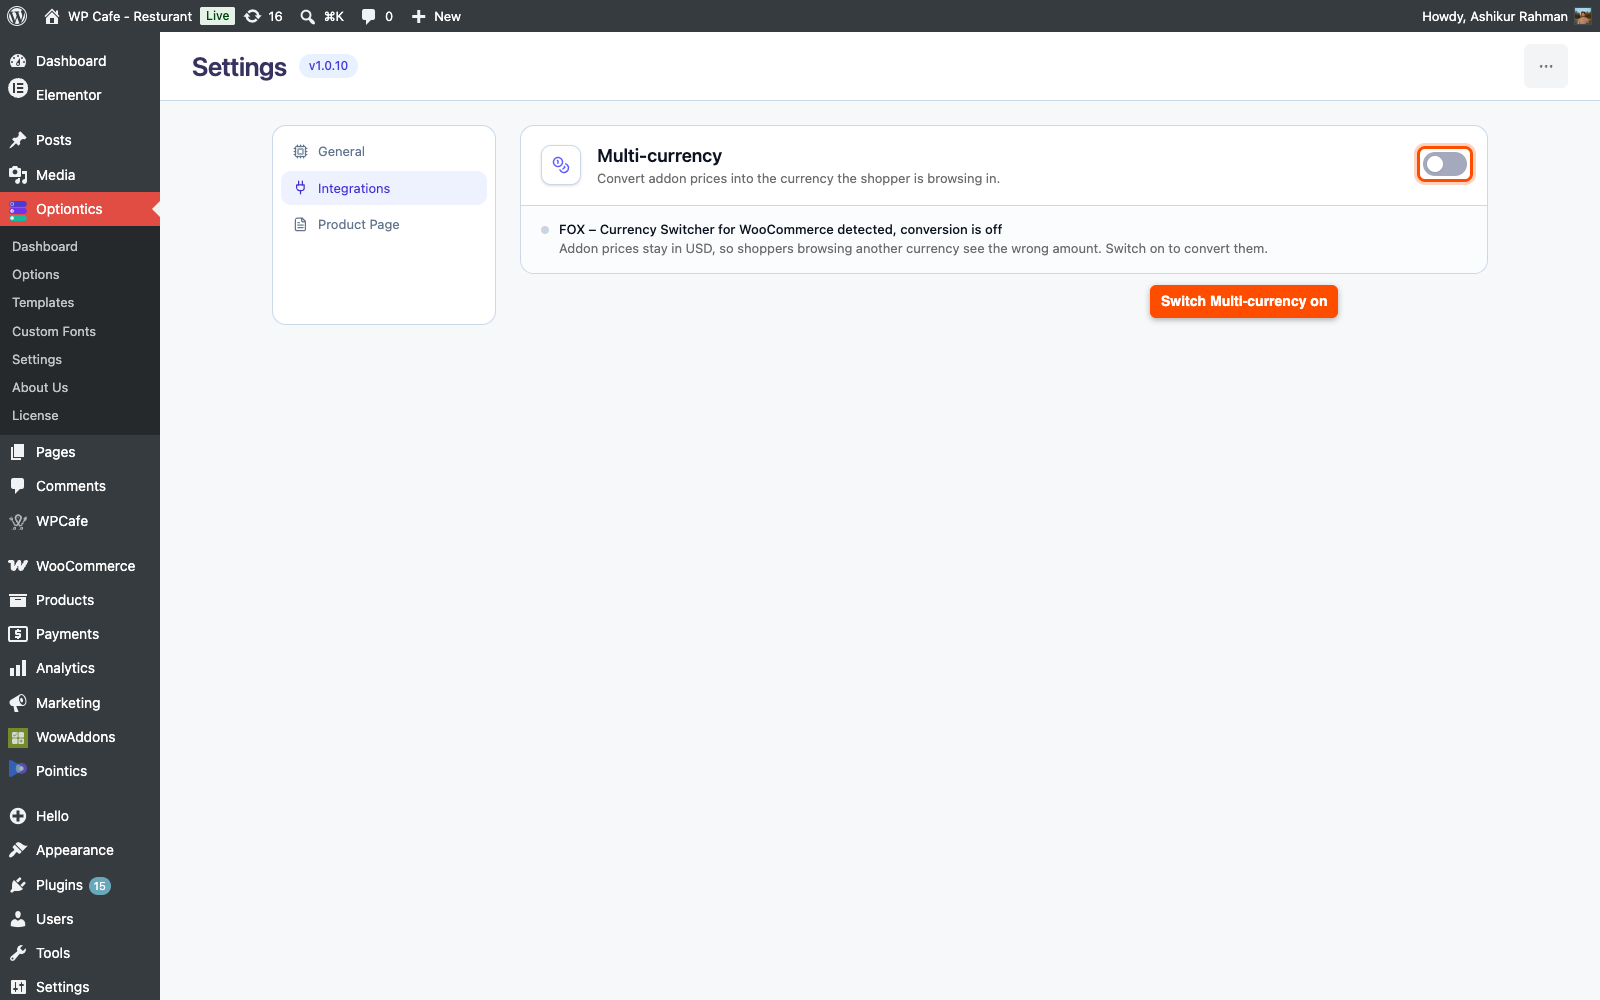Click the WPCafe icon in sidebar

18,521
